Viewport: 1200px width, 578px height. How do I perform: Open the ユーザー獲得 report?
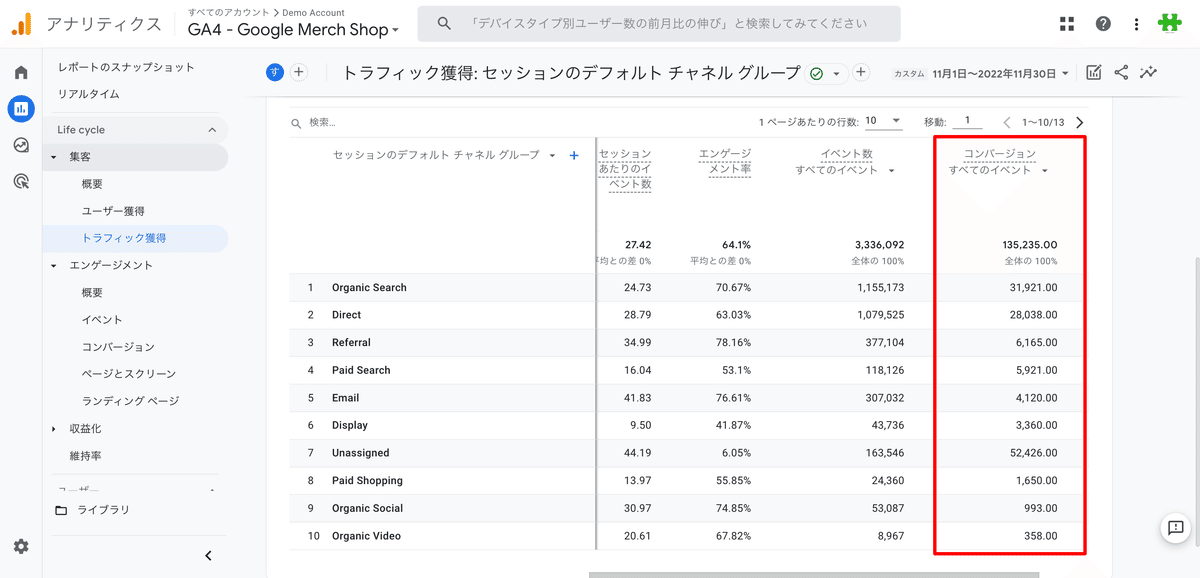(113, 211)
